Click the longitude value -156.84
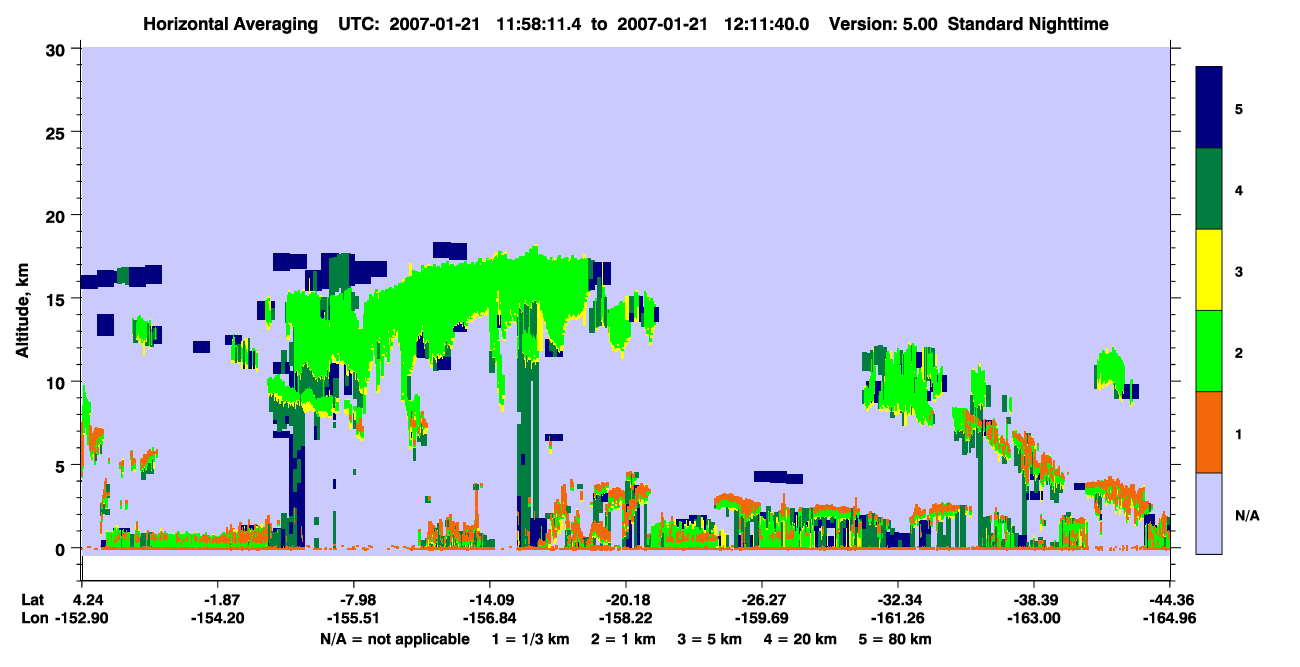The height and width of the screenshot is (667, 1300). tap(490, 619)
